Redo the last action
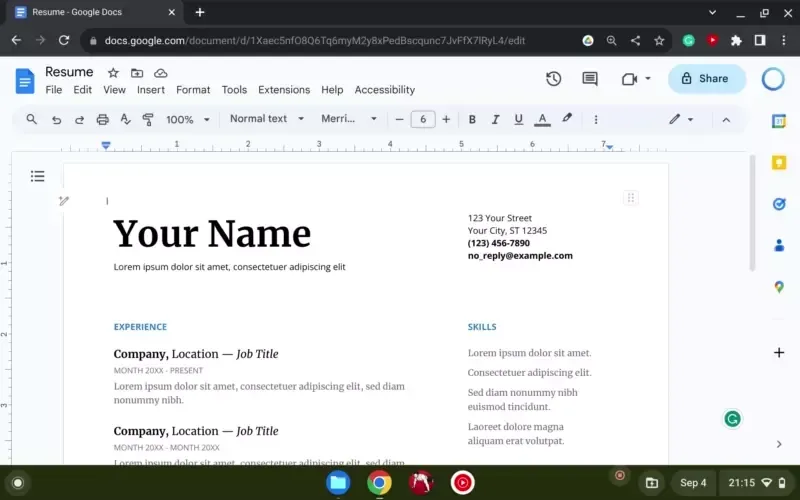800x500 pixels. click(79, 119)
